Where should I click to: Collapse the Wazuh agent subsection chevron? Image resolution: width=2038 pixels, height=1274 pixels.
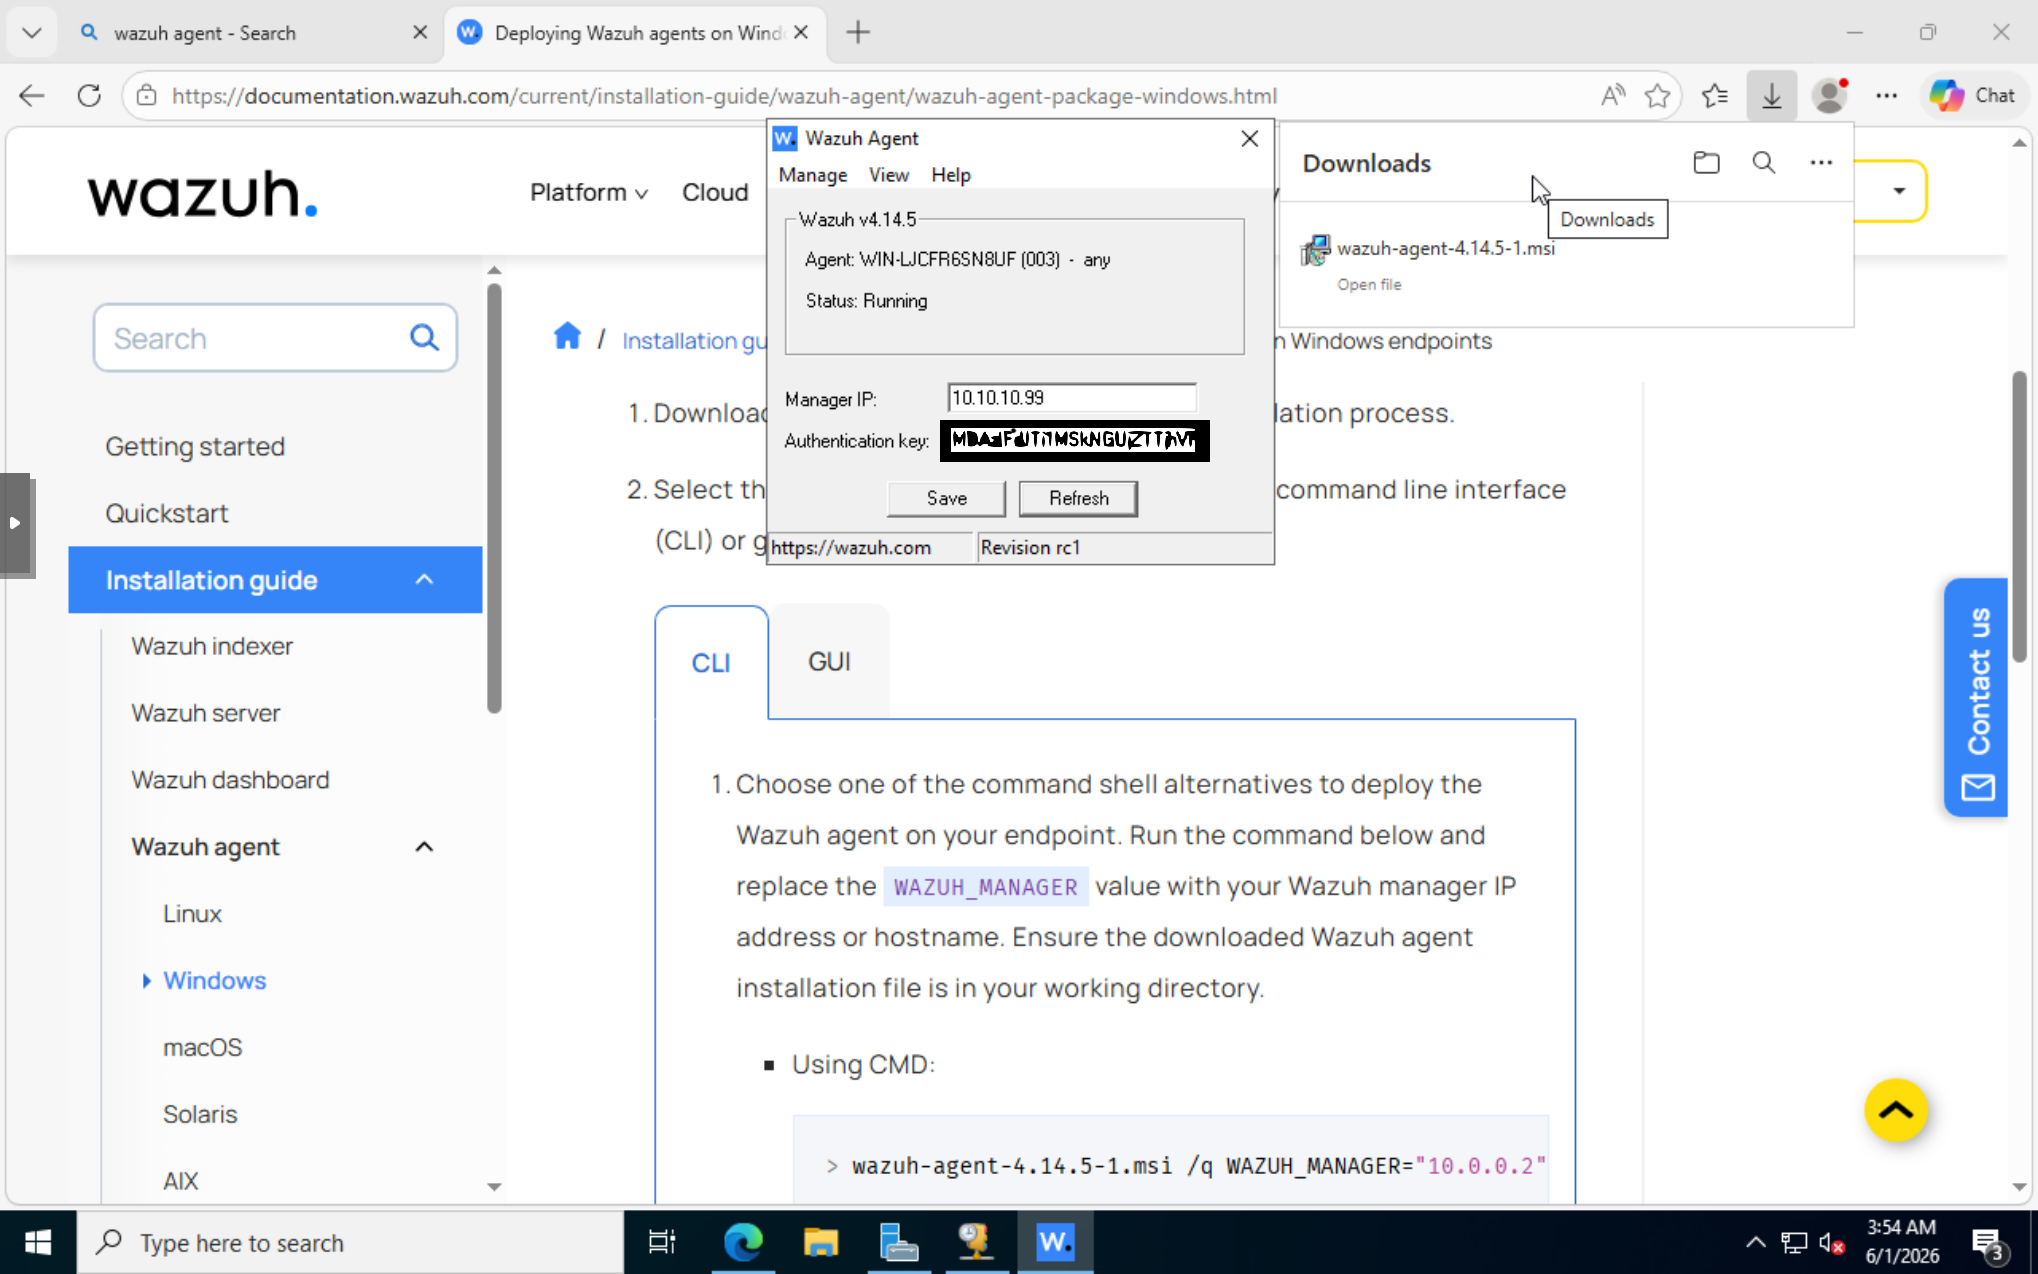424,847
